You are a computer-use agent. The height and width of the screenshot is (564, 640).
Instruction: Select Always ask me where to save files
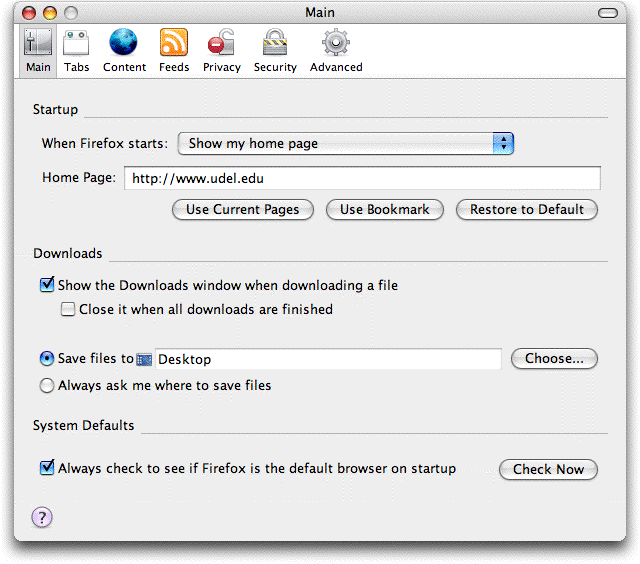[x=47, y=385]
